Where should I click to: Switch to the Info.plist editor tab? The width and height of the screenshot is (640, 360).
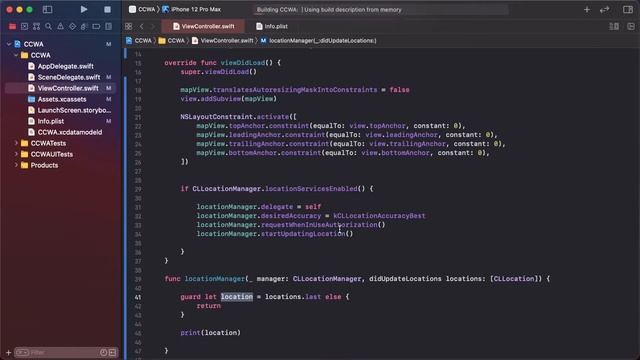coord(271,26)
